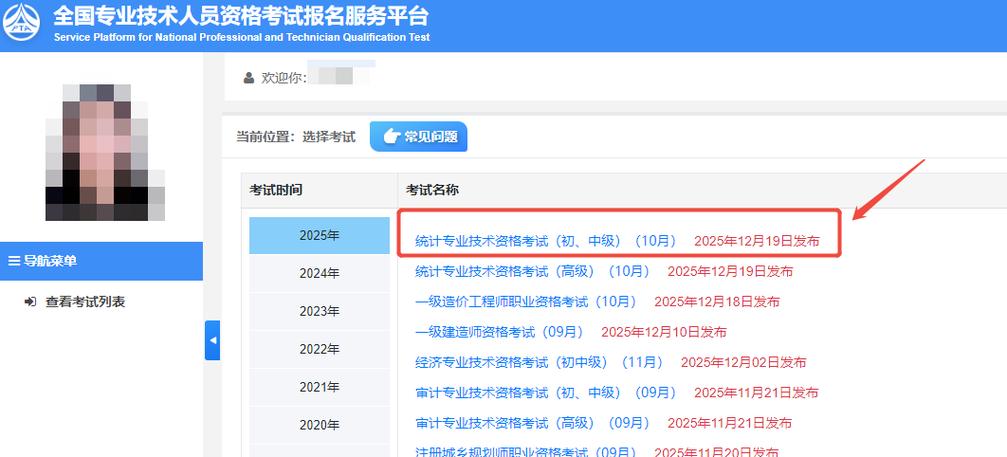
Task: Click the 导航菜单 header bar
Action: click(x=101, y=261)
